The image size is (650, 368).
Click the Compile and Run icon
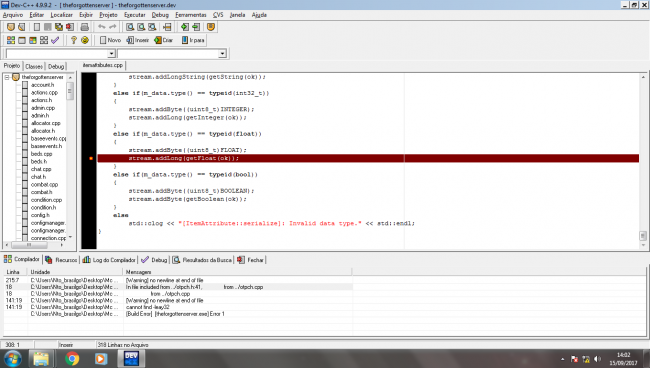click(x=33, y=40)
